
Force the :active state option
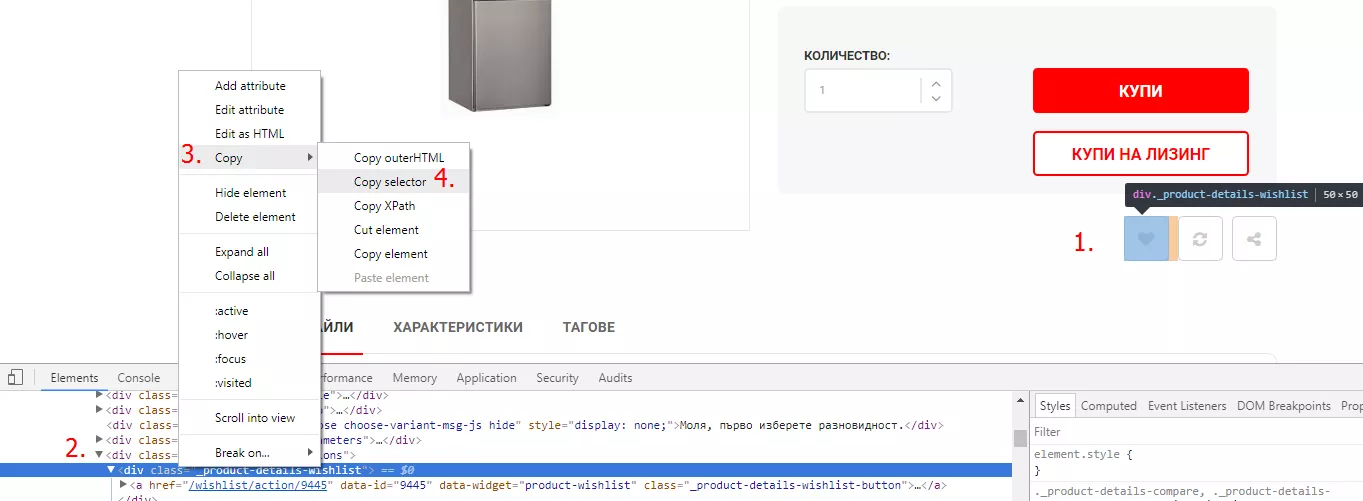click(x=250, y=311)
